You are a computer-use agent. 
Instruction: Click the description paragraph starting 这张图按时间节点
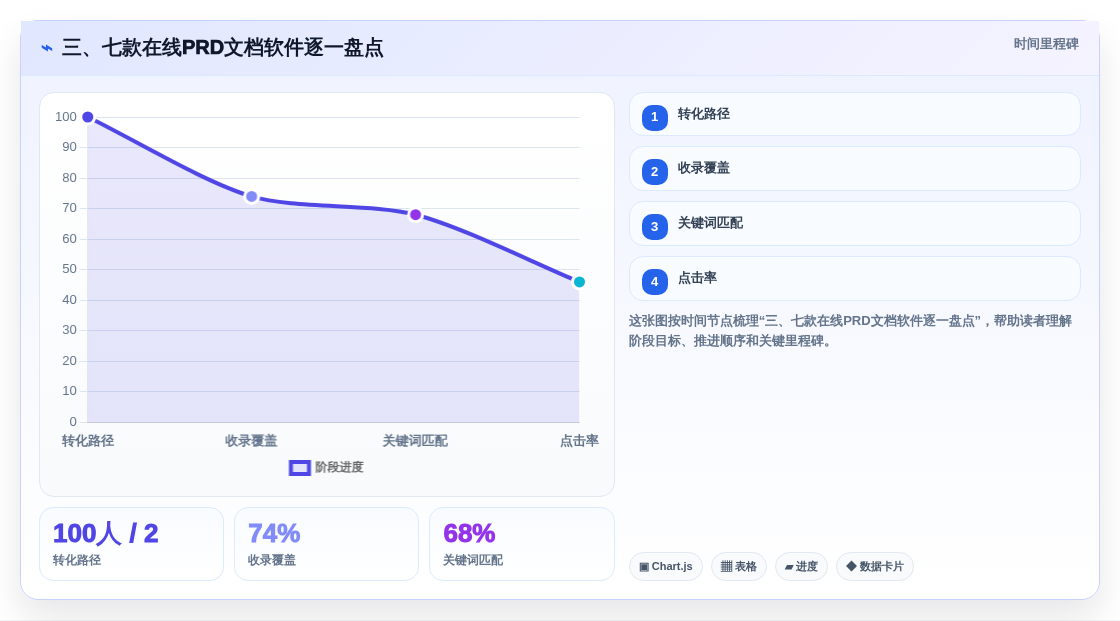850,331
